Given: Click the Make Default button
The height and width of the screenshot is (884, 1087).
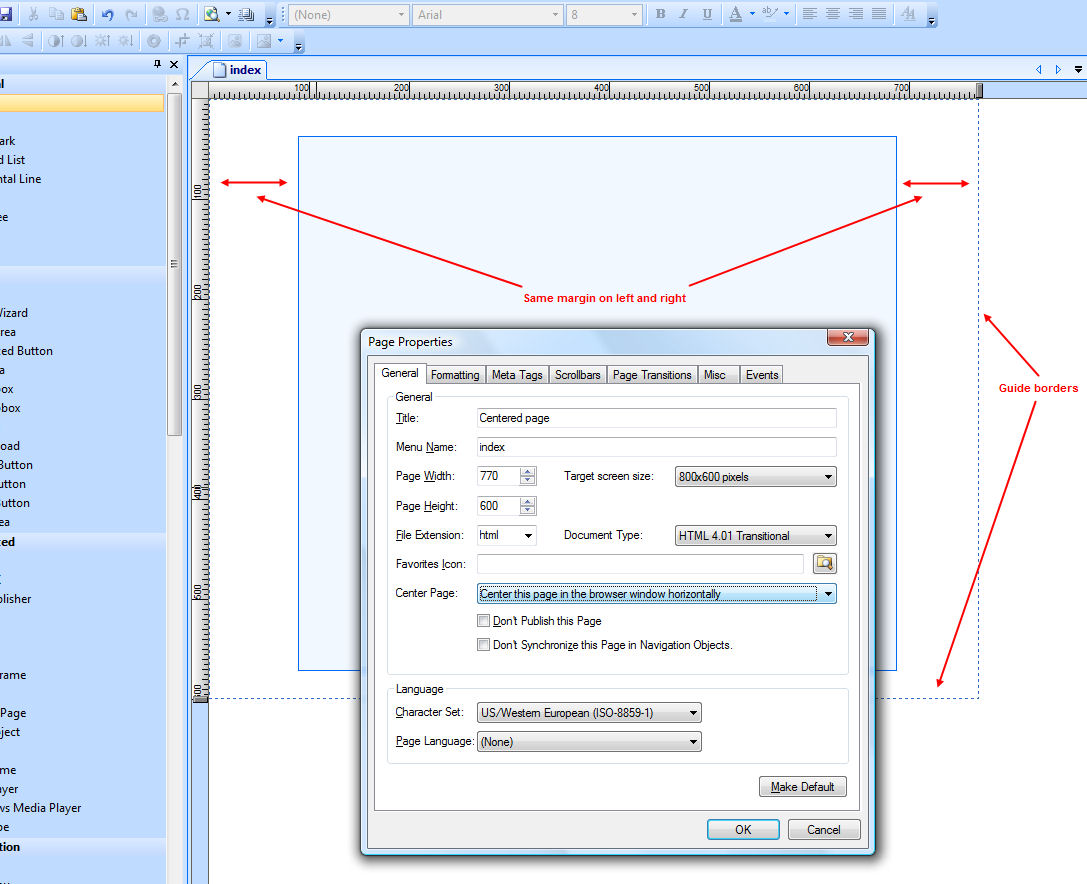Looking at the screenshot, I should tap(802, 787).
